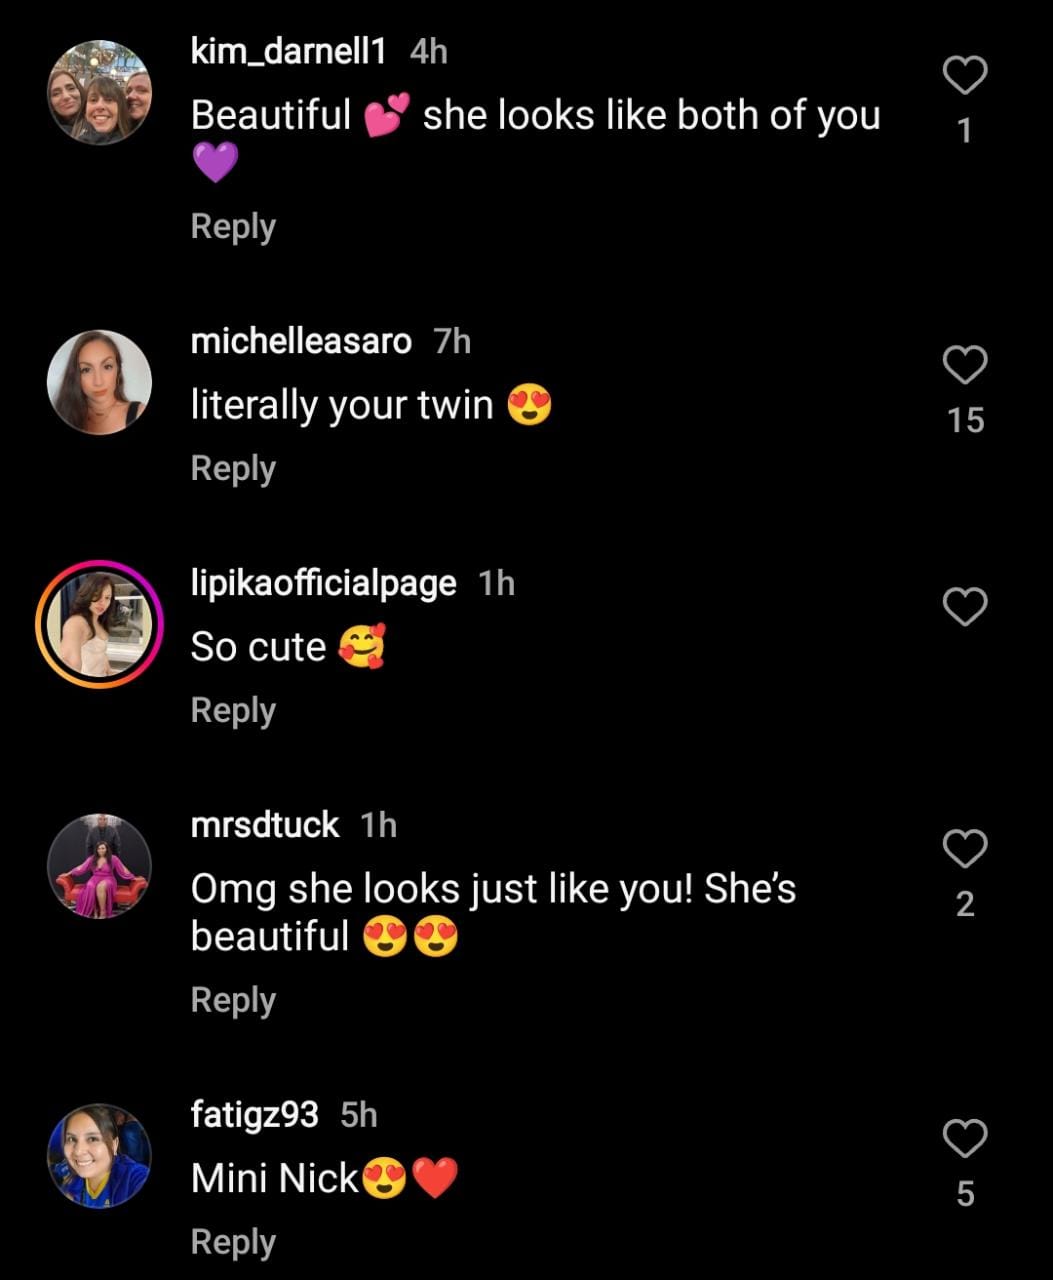View lipikaofficialpage's story from avatar ring
Screen dimensions: 1053x1280
tap(99, 623)
